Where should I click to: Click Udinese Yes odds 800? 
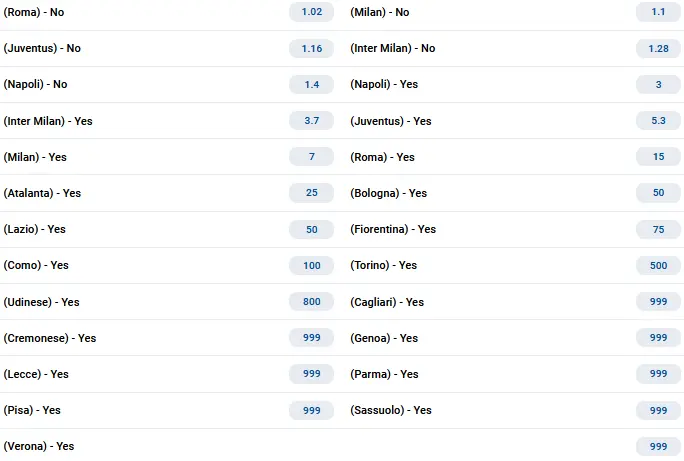tap(311, 301)
